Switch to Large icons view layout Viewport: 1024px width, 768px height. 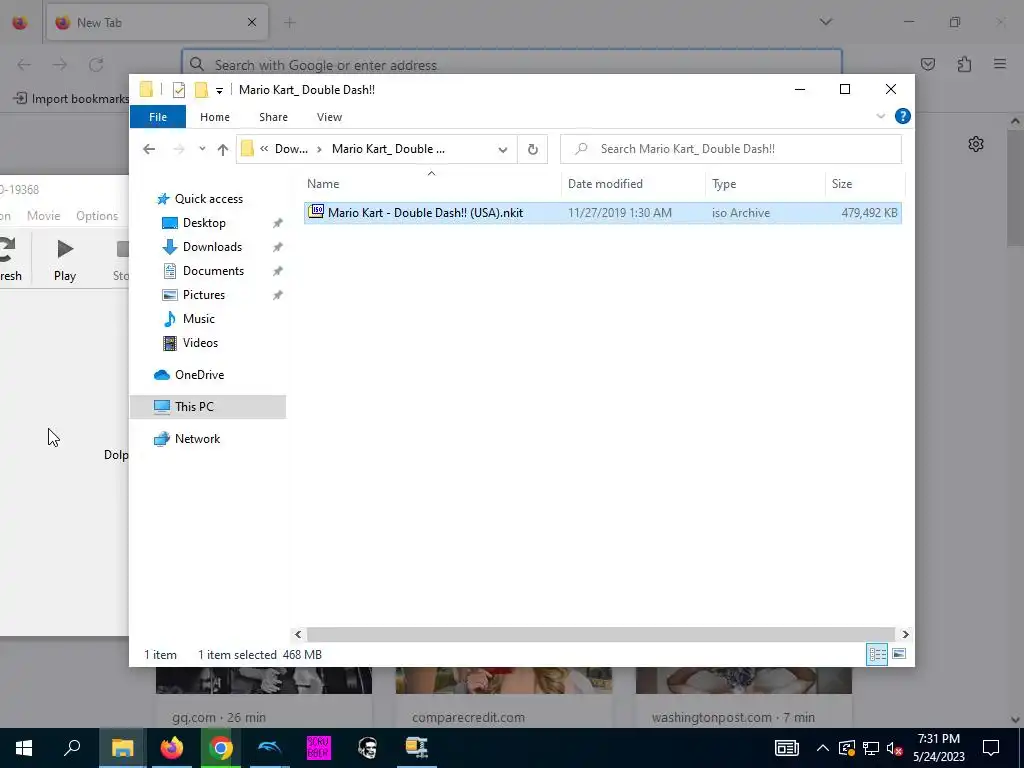(899, 654)
